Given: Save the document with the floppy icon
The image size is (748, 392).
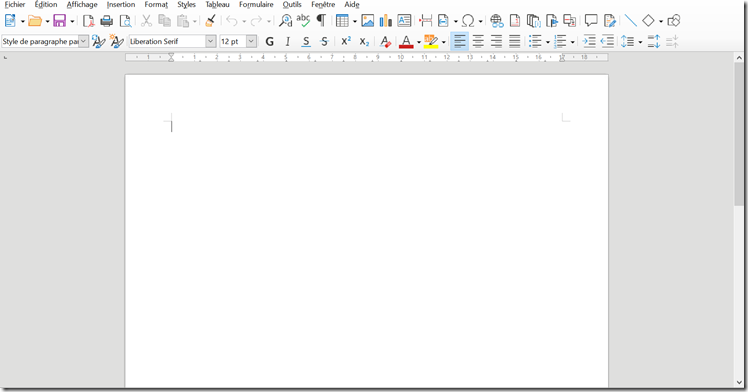Looking at the screenshot, I should pos(60,21).
